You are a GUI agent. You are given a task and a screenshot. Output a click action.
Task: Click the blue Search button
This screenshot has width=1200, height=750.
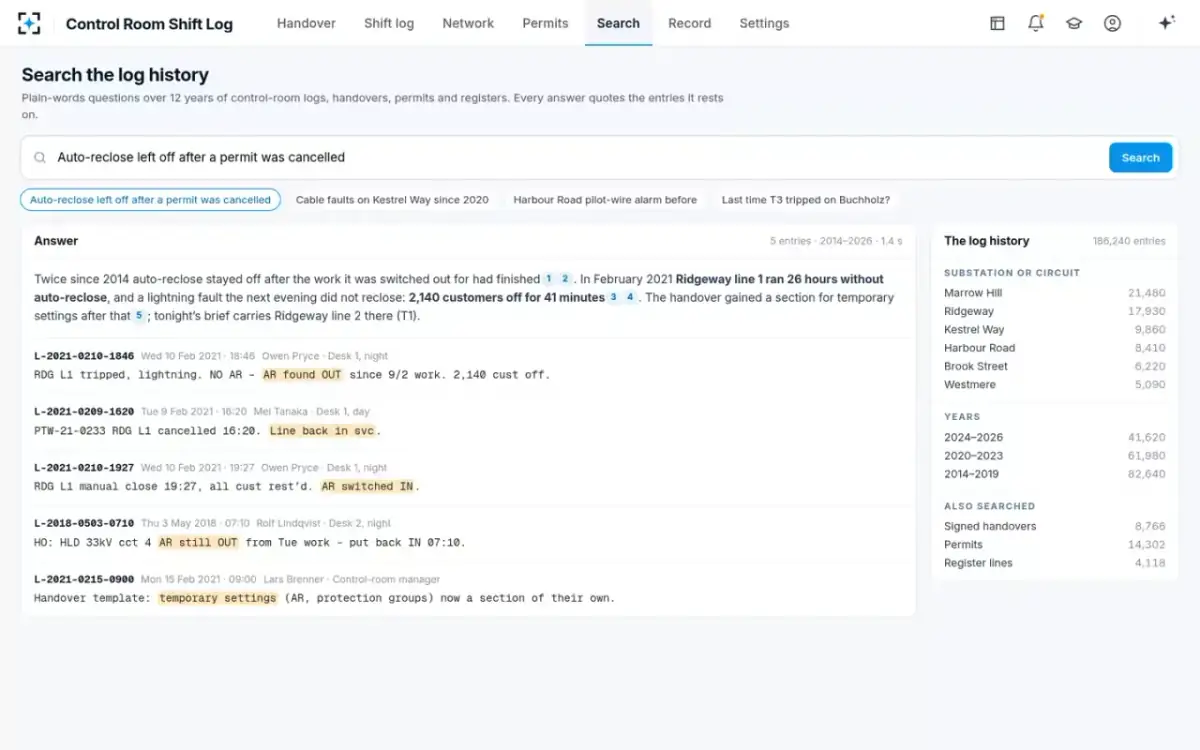(1140, 158)
